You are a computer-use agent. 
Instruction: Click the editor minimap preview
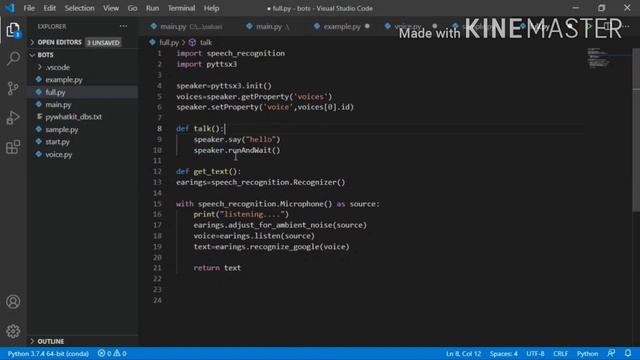point(599,58)
